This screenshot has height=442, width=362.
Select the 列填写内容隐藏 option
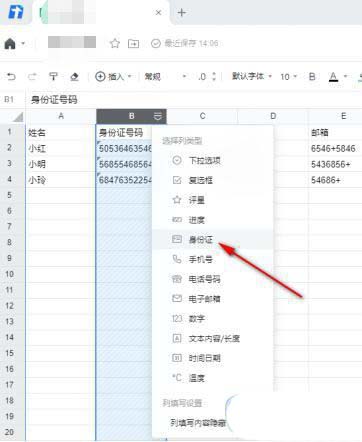pyautogui.click(x=198, y=423)
